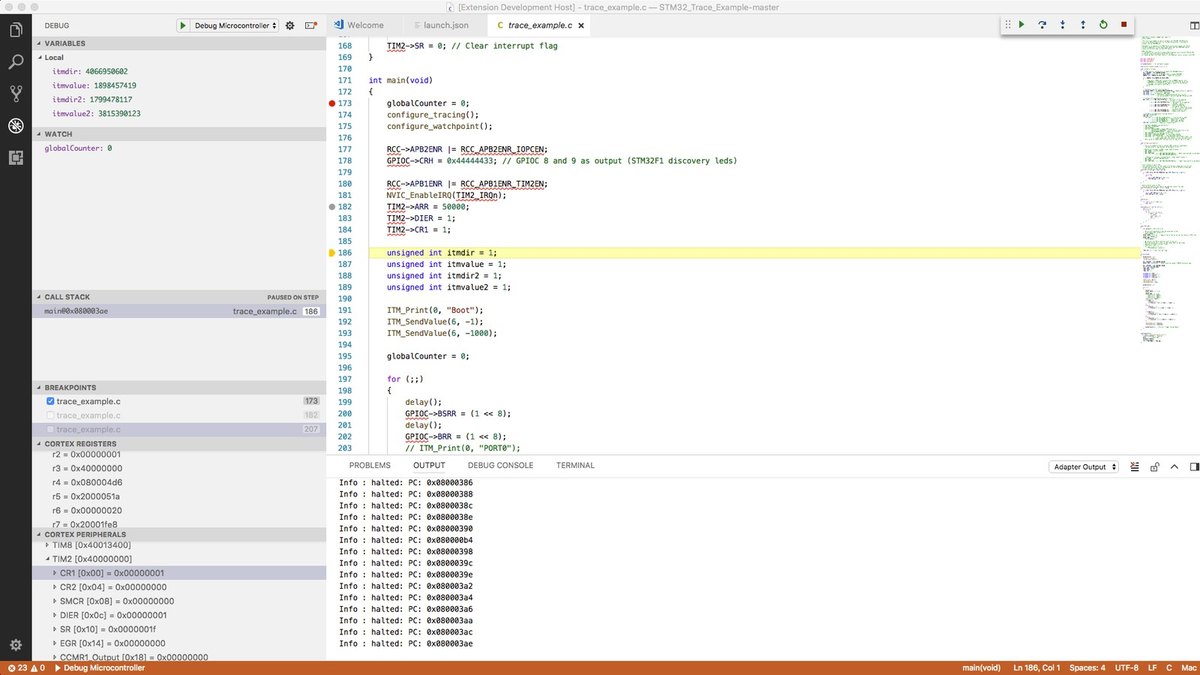Collapse the Watch section
Image resolution: width=1200 pixels, height=675 pixels.
179,133
